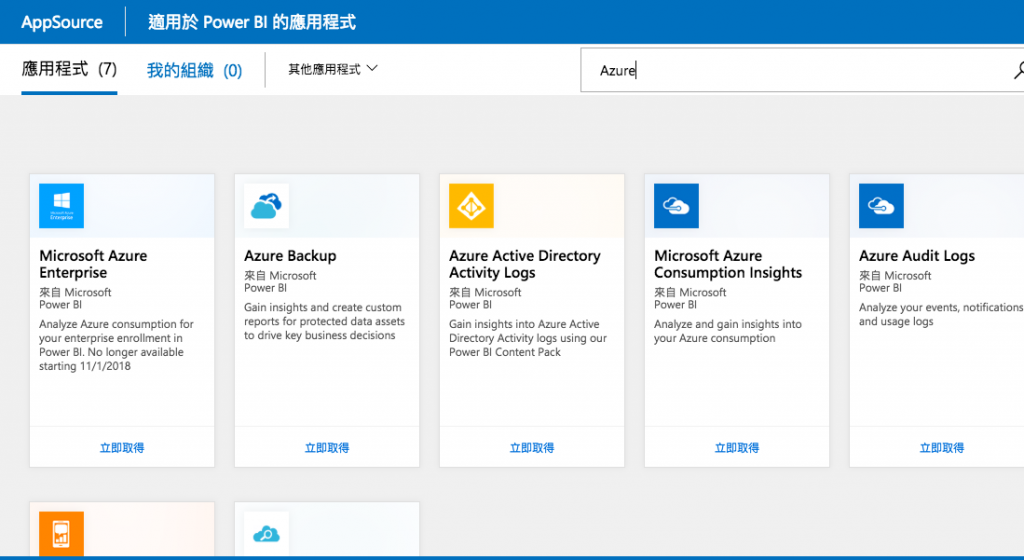Click the AppSource logo text
Viewport: 1024px width, 560px height.
point(62,22)
